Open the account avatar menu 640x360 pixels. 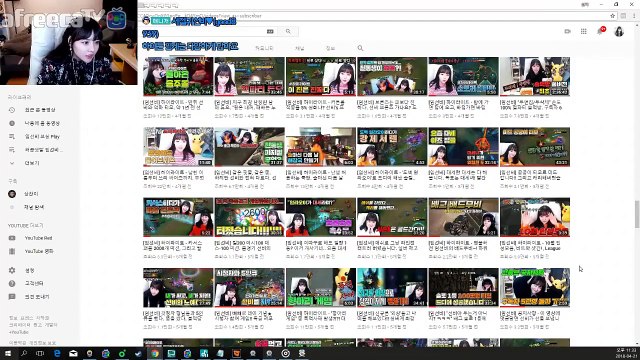click(x=619, y=31)
